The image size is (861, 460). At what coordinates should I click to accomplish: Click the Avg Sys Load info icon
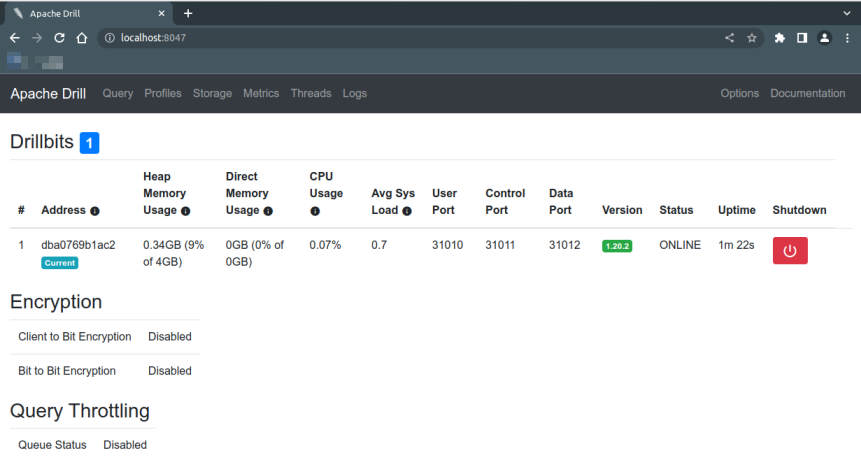[407, 211]
